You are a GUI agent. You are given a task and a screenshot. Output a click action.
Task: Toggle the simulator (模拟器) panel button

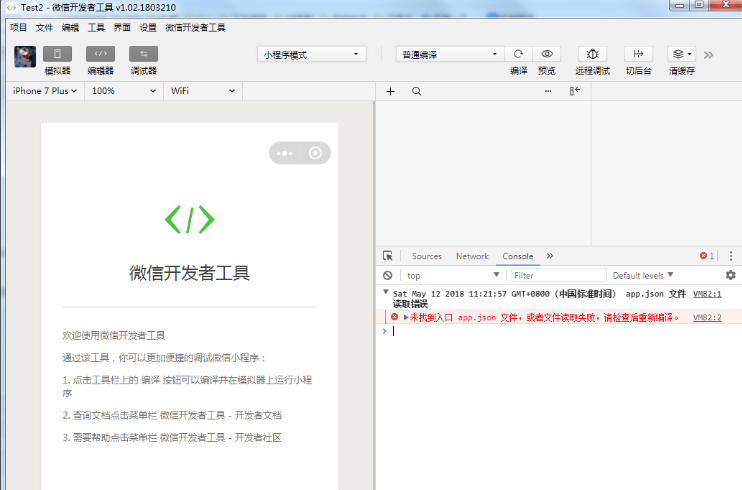pyautogui.click(x=57, y=54)
